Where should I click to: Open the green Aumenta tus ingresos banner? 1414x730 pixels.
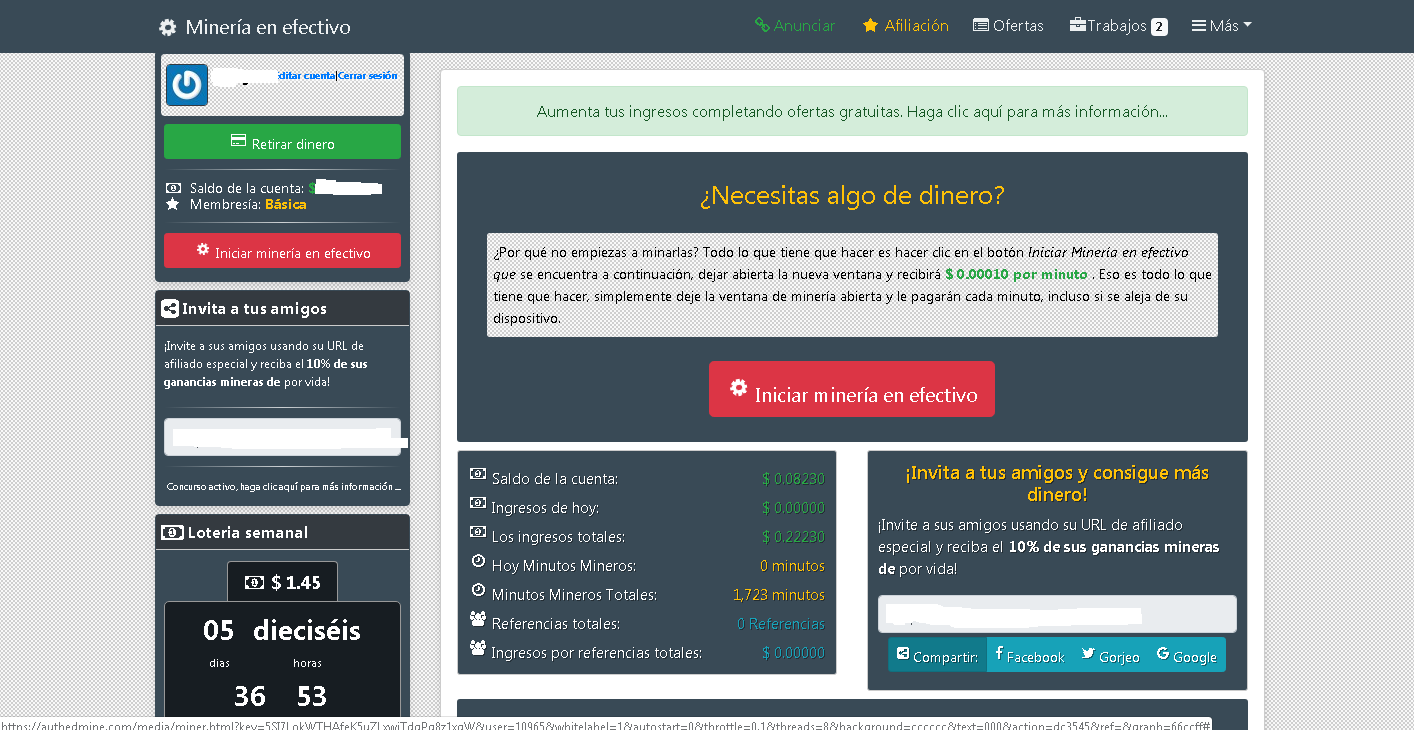pyautogui.click(x=852, y=111)
